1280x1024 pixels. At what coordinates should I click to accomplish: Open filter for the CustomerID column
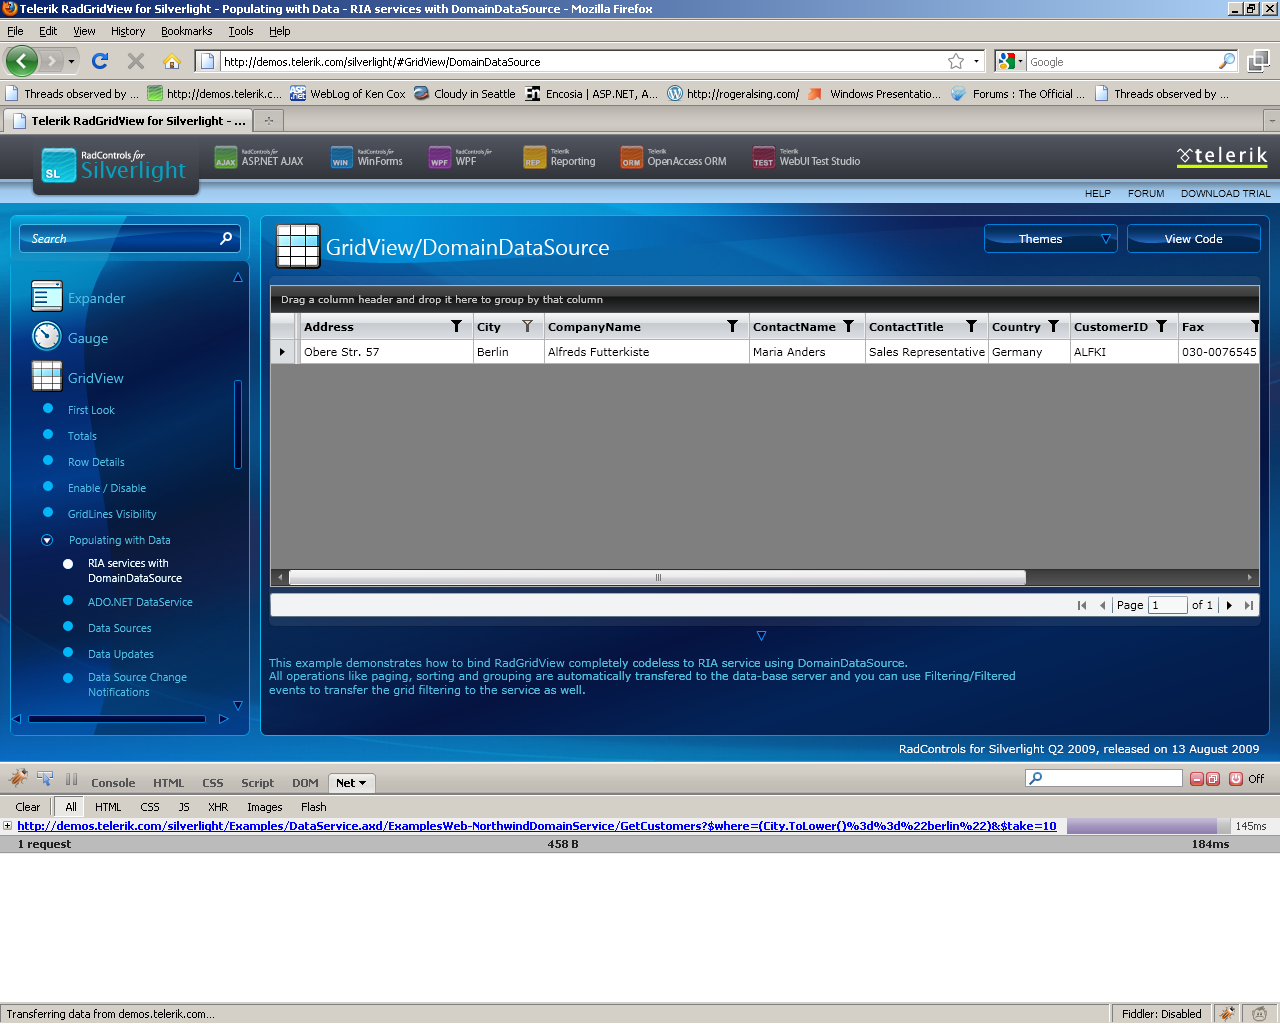(x=1161, y=327)
